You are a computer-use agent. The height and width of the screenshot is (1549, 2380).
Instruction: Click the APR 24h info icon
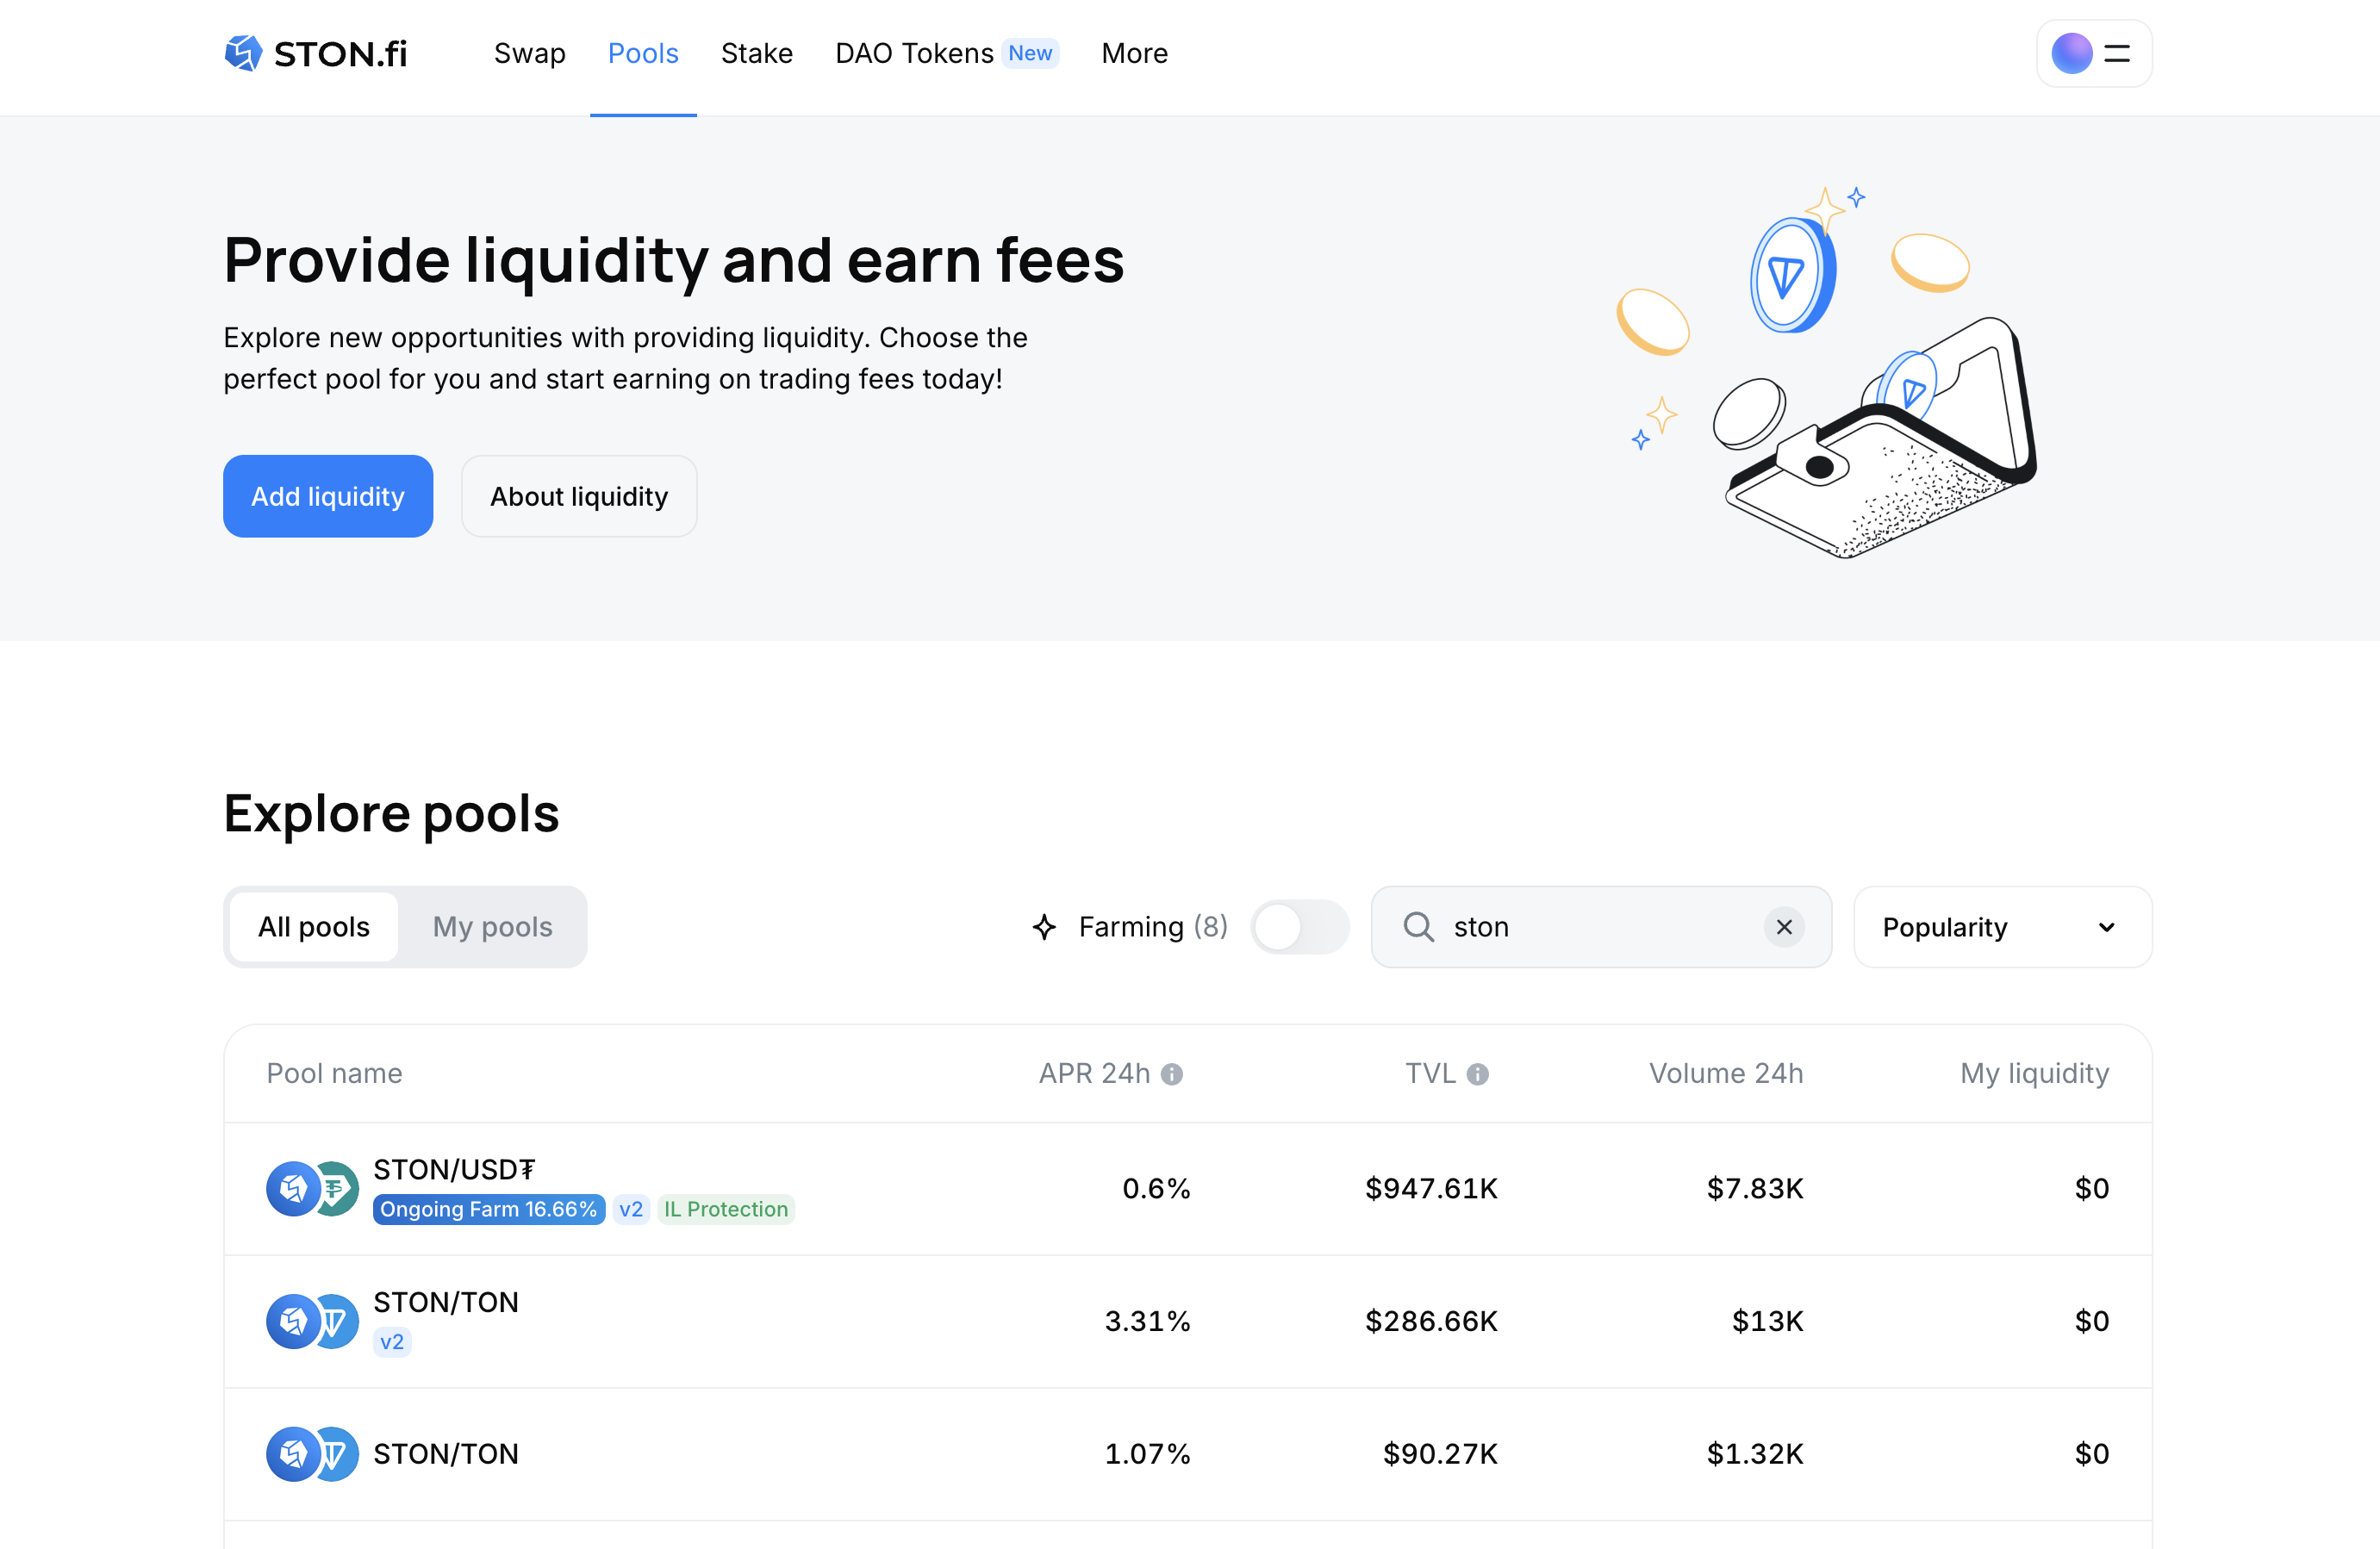click(1172, 1074)
